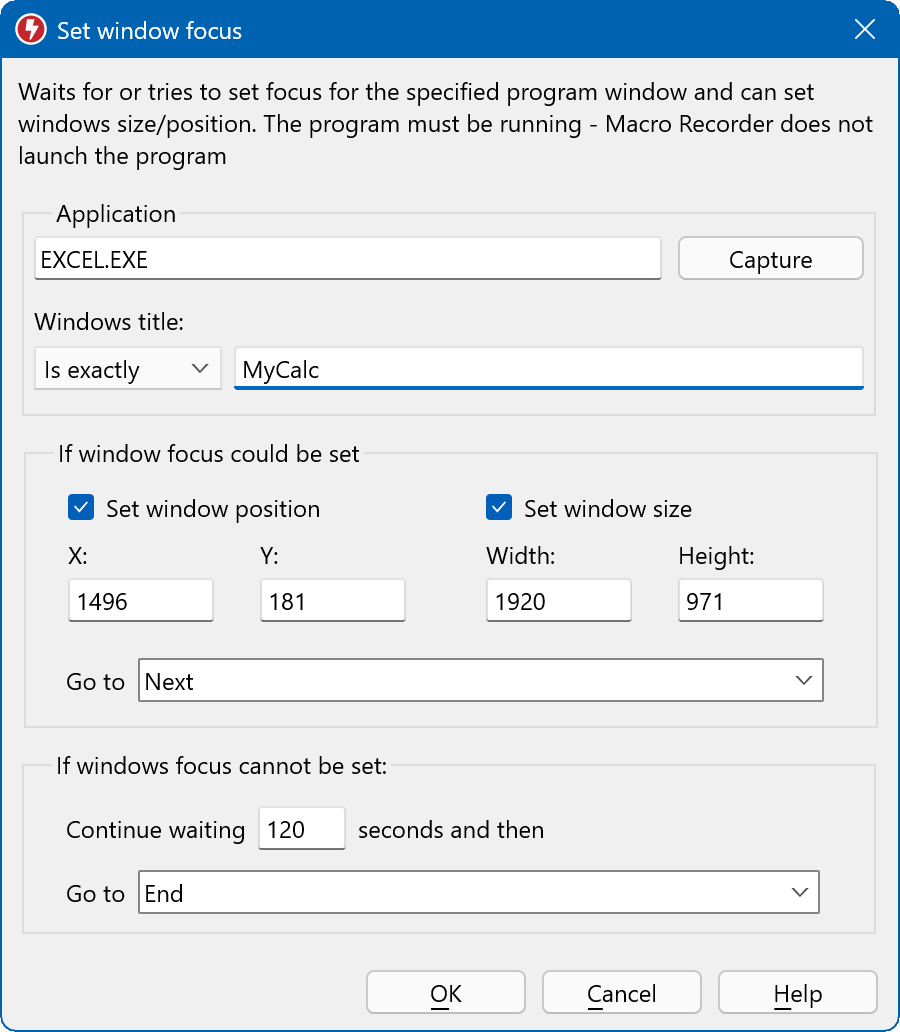Viewport: 900px width, 1032px height.
Task: Select the X position field showing 1496
Action: coord(140,600)
